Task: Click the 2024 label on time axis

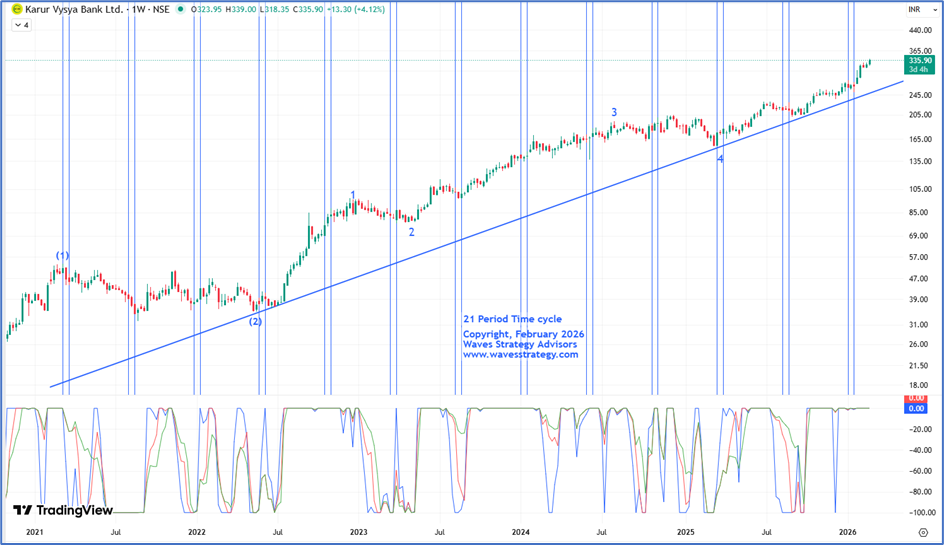Action: [x=521, y=532]
